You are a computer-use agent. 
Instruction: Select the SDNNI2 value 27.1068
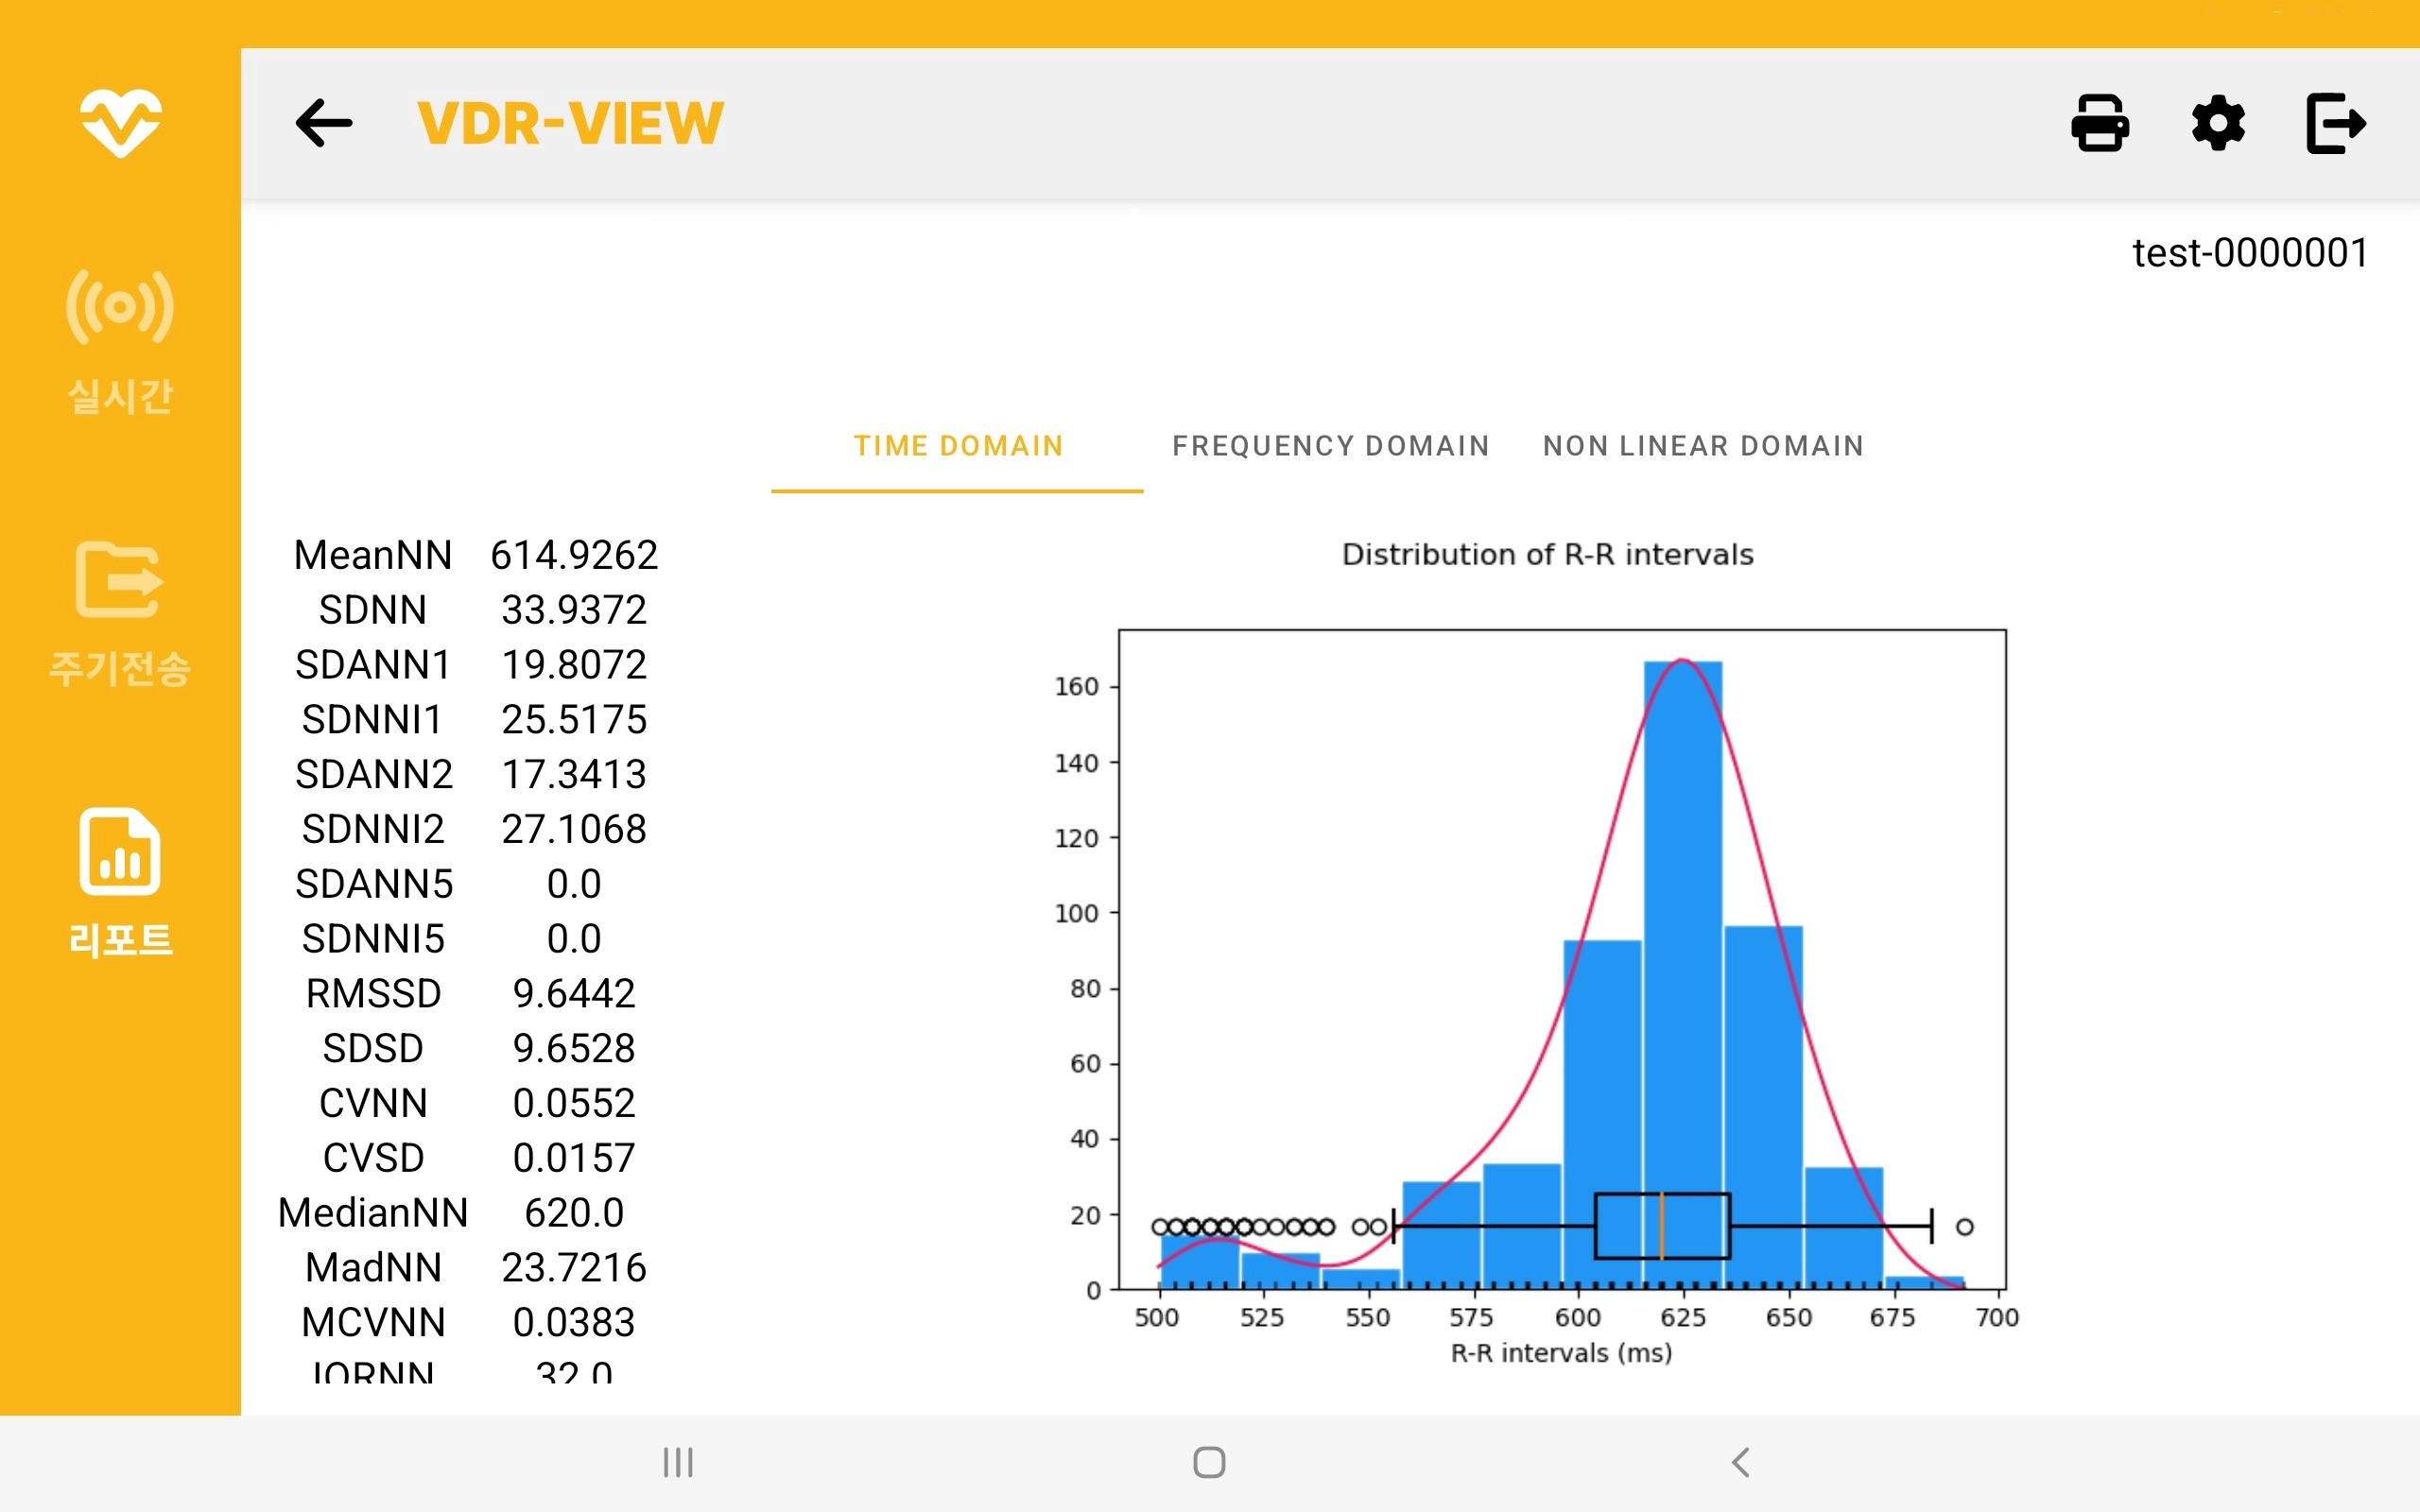(x=574, y=830)
